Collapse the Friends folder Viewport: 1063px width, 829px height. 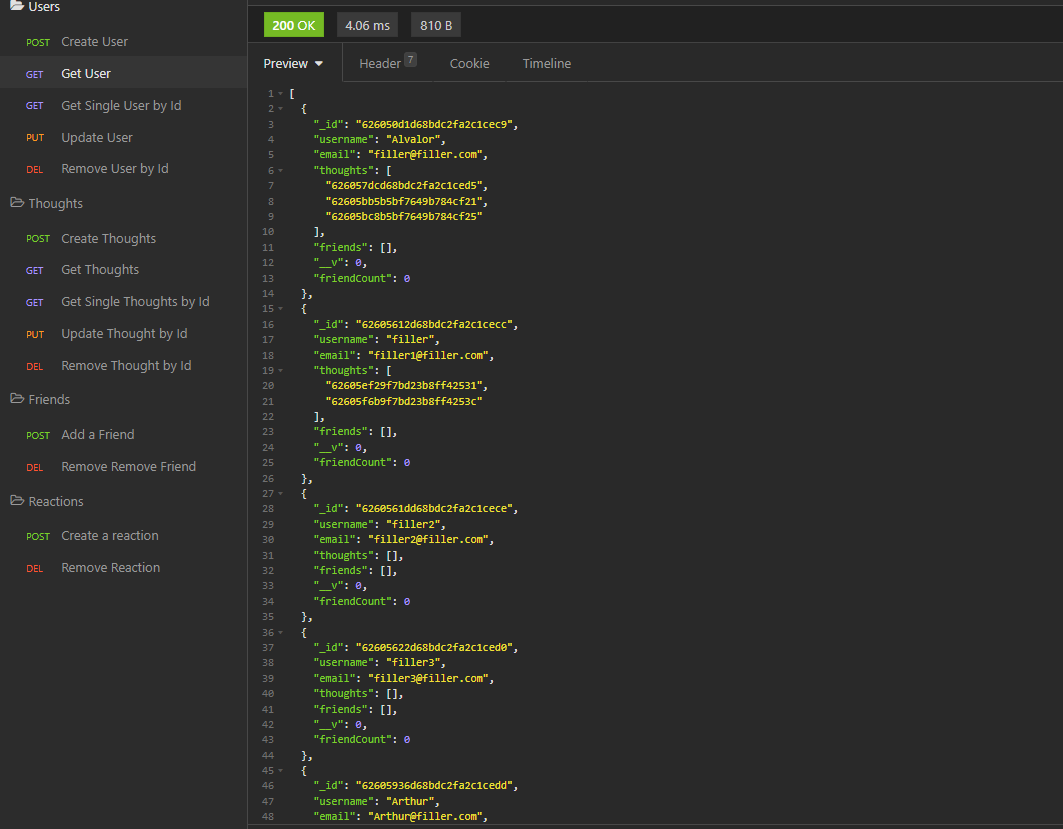tap(40, 399)
